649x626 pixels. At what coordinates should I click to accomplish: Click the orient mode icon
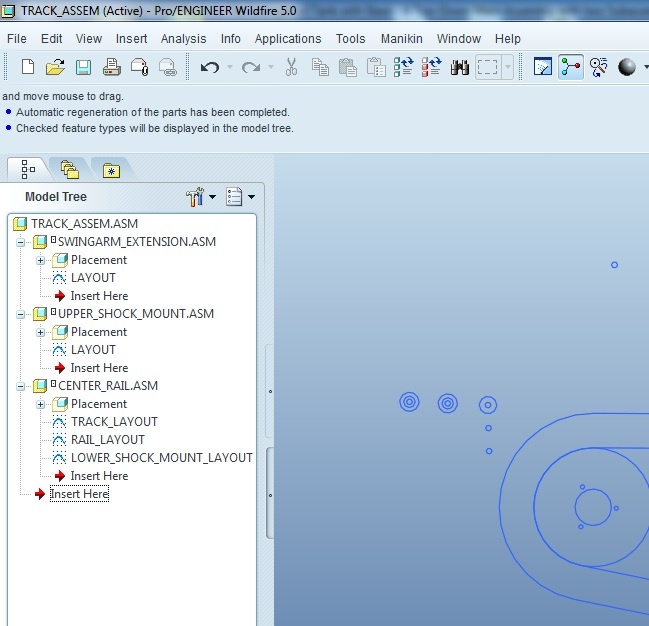tap(599, 67)
